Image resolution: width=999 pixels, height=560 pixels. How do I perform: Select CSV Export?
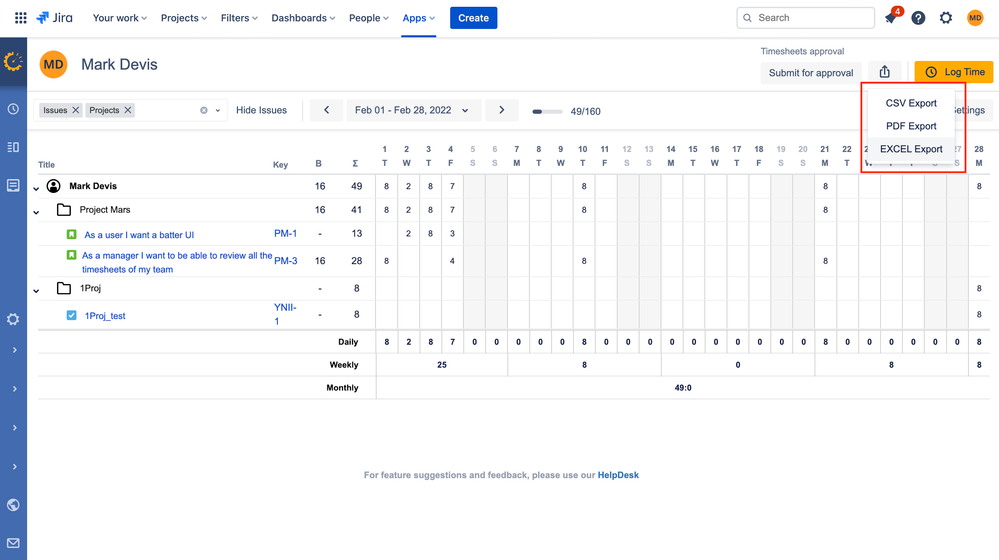[911, 103]
